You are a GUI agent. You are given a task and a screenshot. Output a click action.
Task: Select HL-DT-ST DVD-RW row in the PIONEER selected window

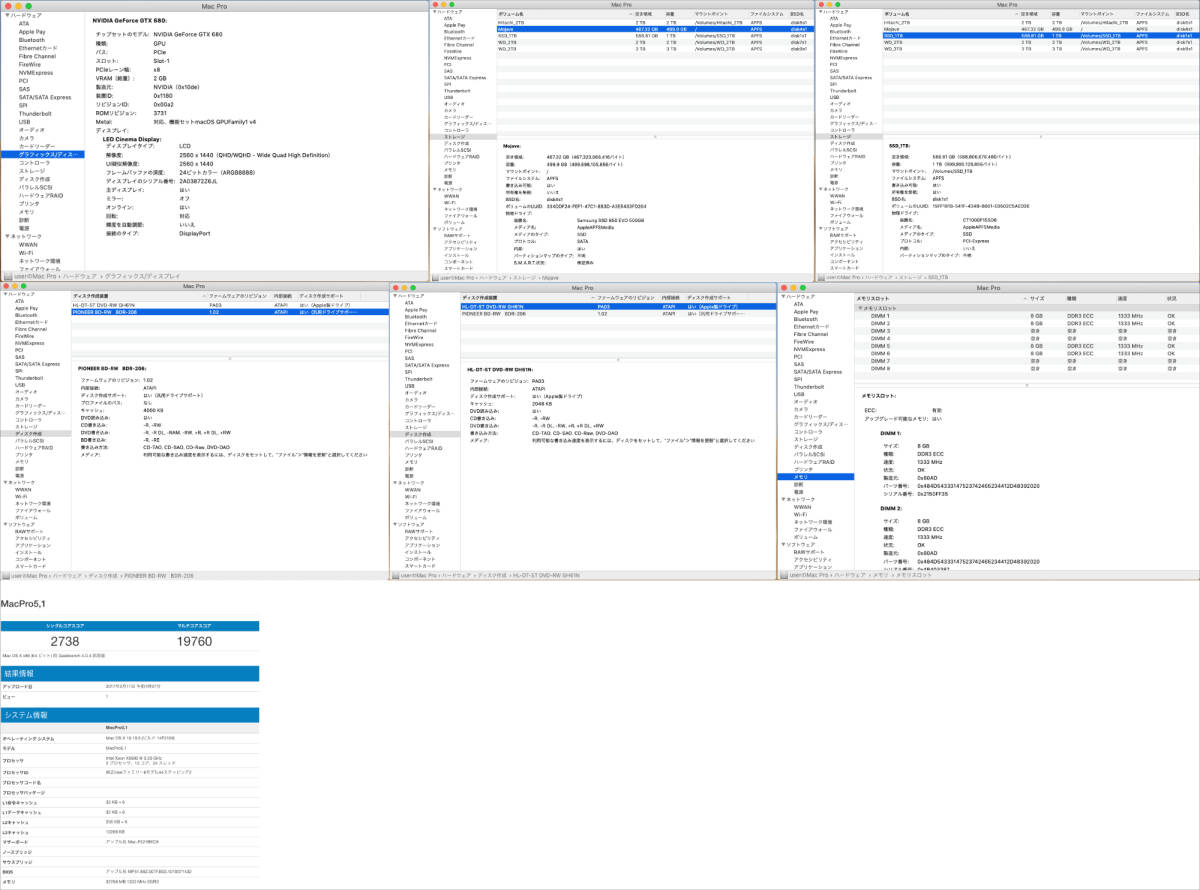pos(229,305)
